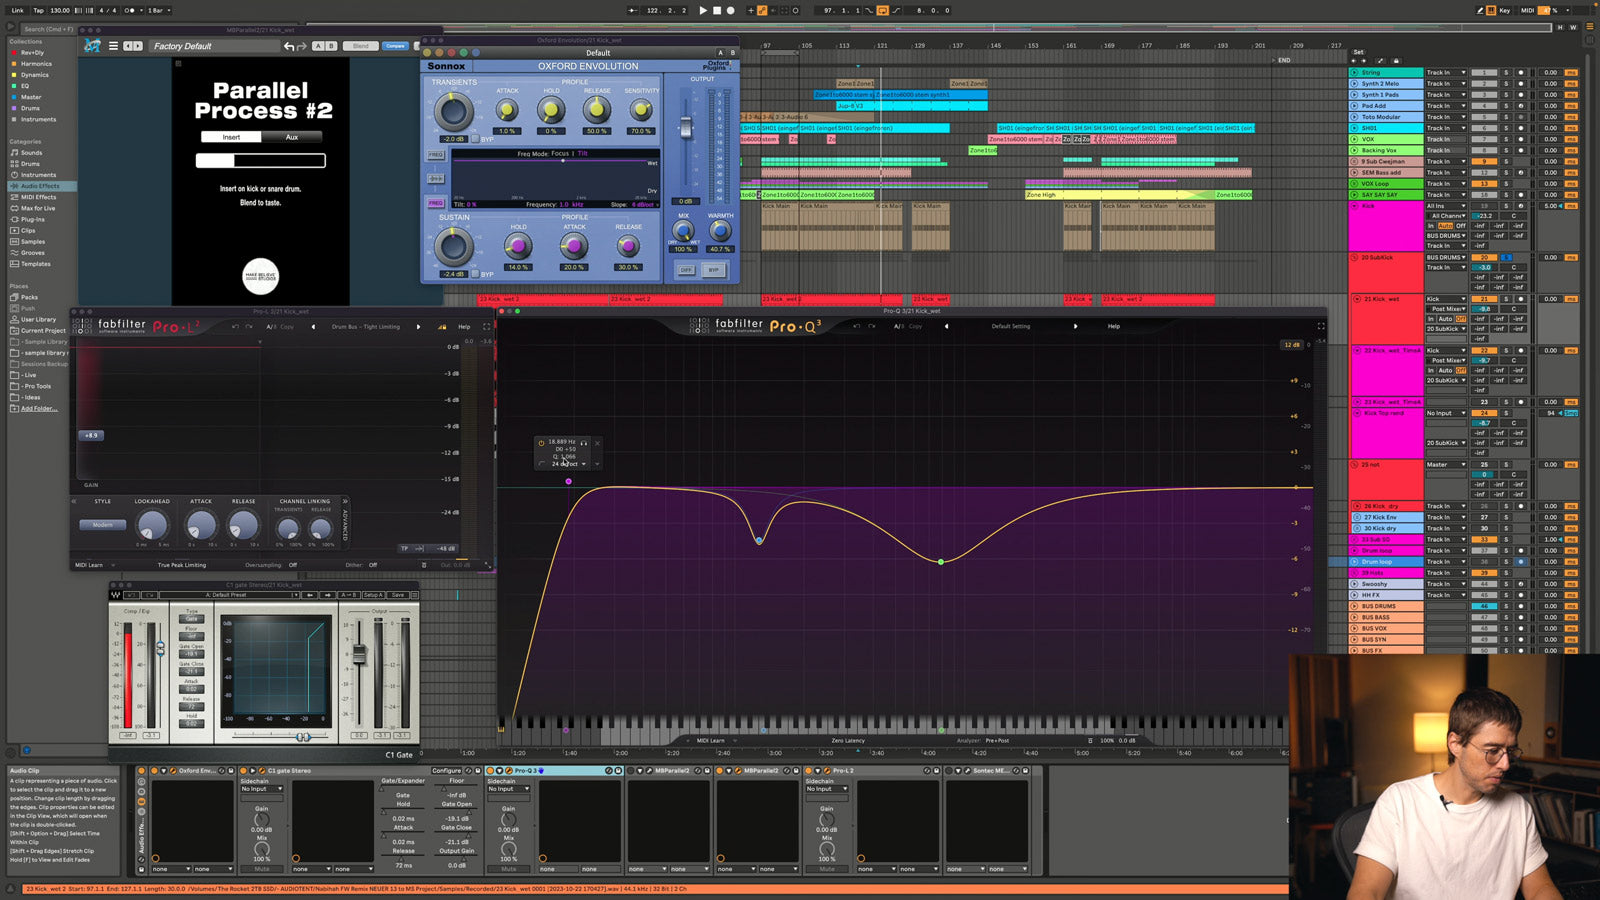Click the Save button in C1 Gate plugin

398,595
